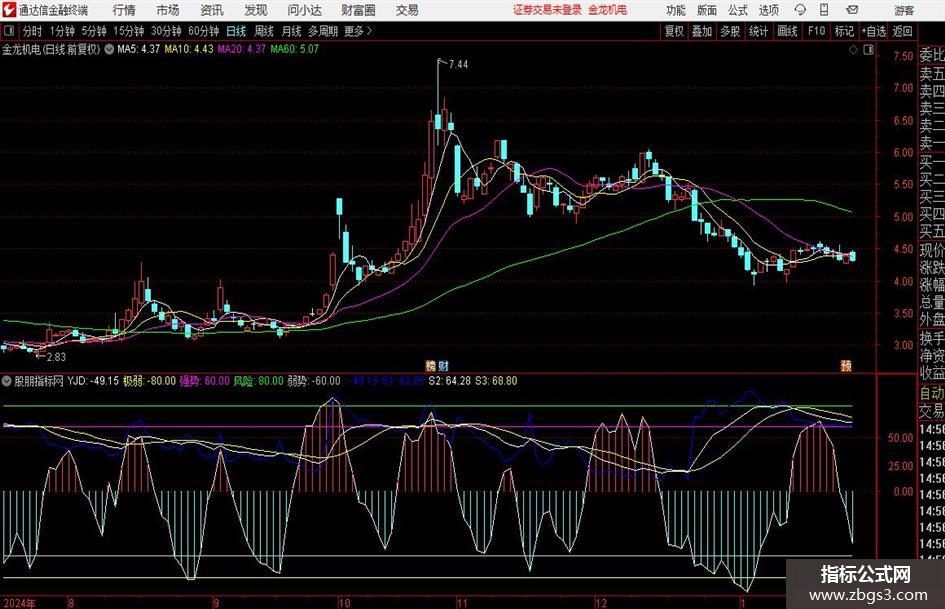Click the S3: 68.80 indicator value

496,381
